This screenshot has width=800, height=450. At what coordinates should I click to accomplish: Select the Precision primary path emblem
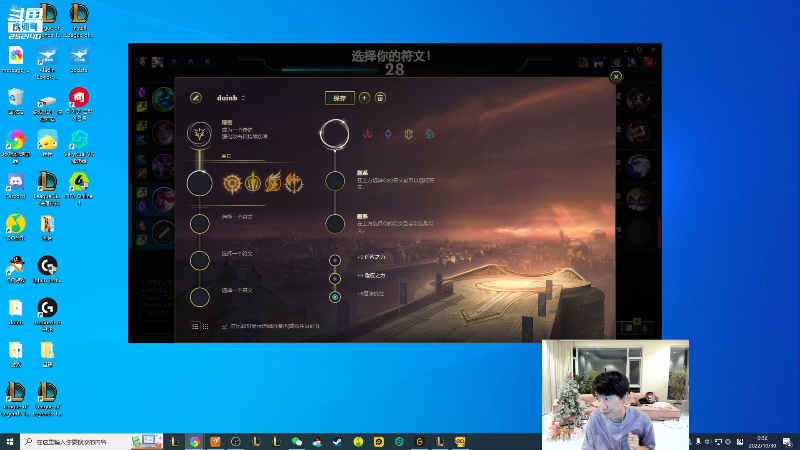(x=199, y=134)
